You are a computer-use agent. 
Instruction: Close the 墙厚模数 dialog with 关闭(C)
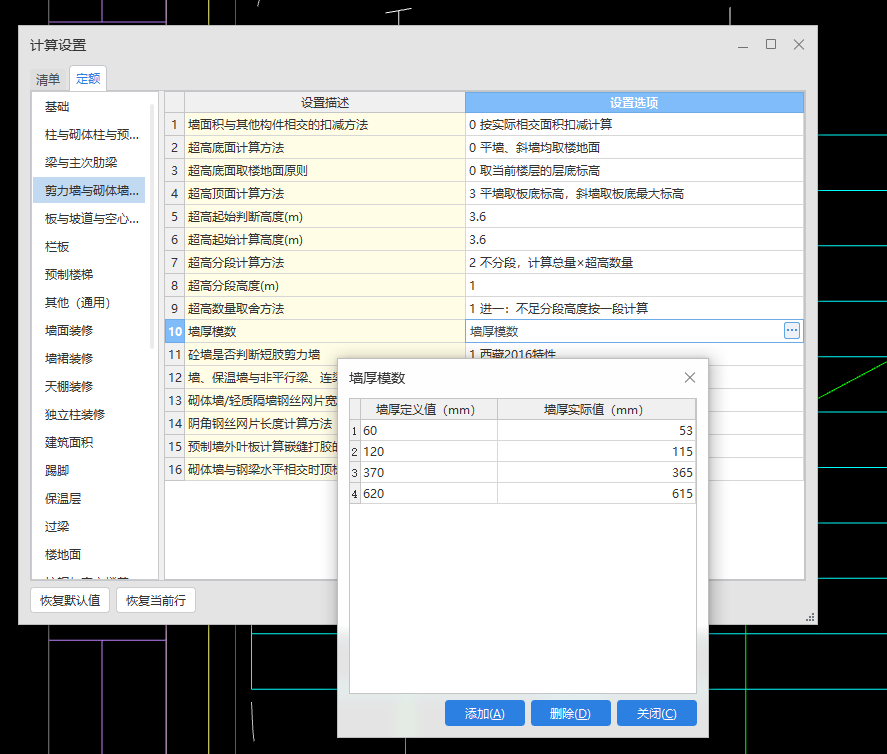pyautogui.click(x=656, y=713)
